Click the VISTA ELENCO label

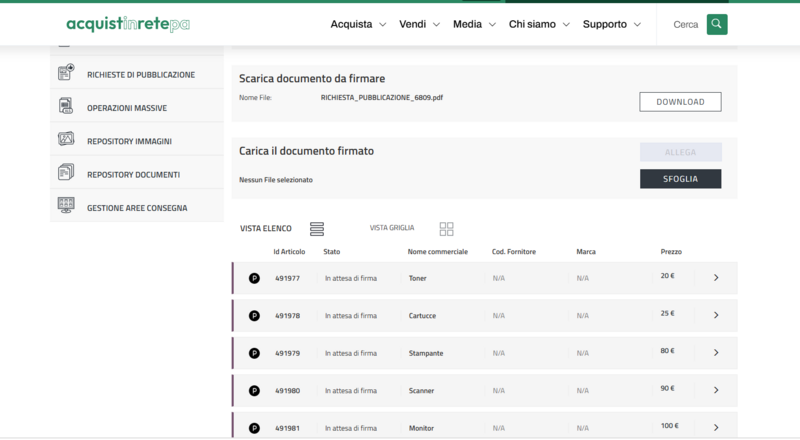pos(266,229)
